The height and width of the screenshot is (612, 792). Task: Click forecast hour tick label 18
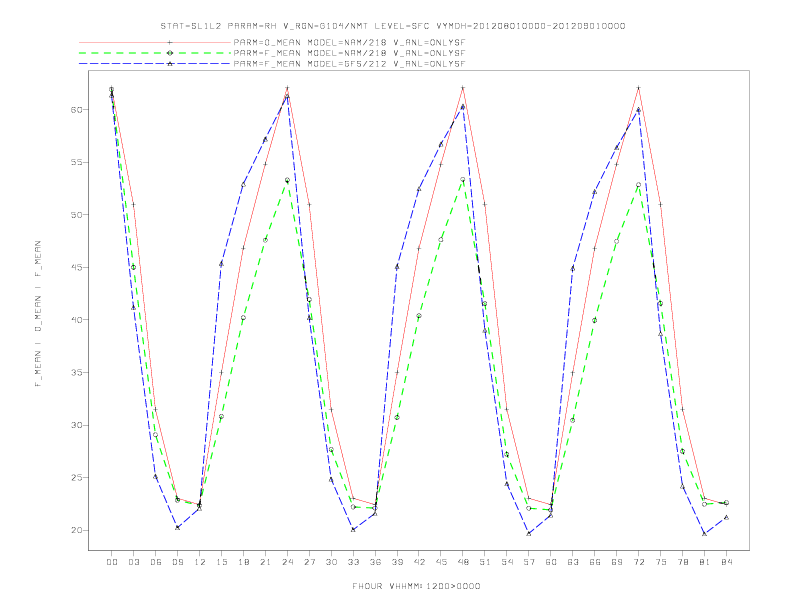pos(243,562)
